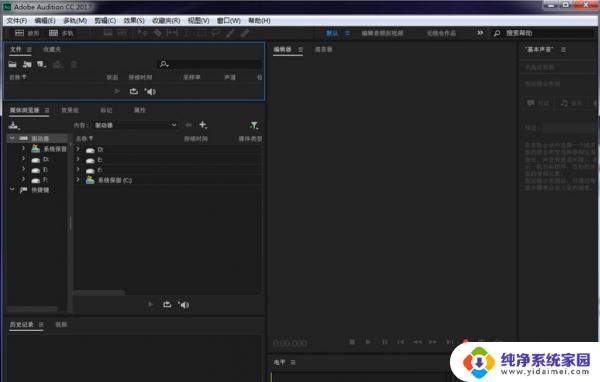Click Add Shortcut download icon in Media Browser

pos(14,125)
